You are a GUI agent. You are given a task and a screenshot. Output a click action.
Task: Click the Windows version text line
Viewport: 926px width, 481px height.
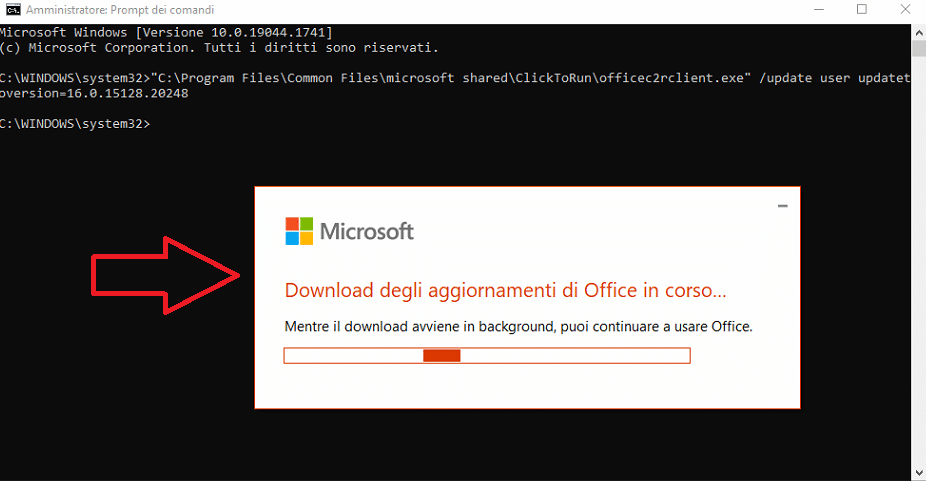(x=166, y=32)
